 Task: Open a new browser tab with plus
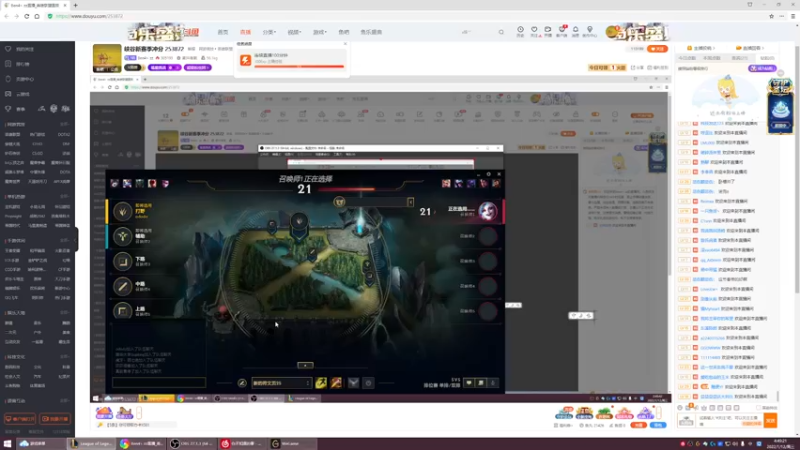coord(76,5)
